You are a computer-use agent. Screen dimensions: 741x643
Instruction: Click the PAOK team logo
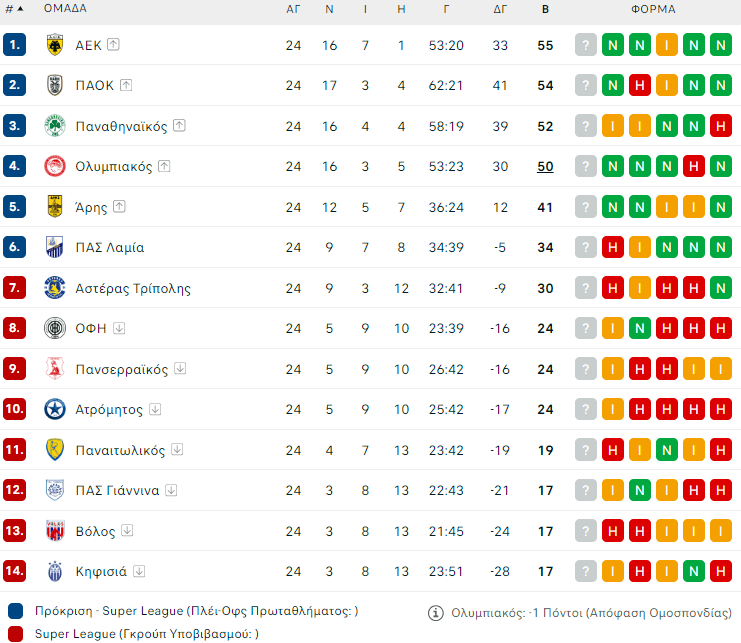(55, 85)
